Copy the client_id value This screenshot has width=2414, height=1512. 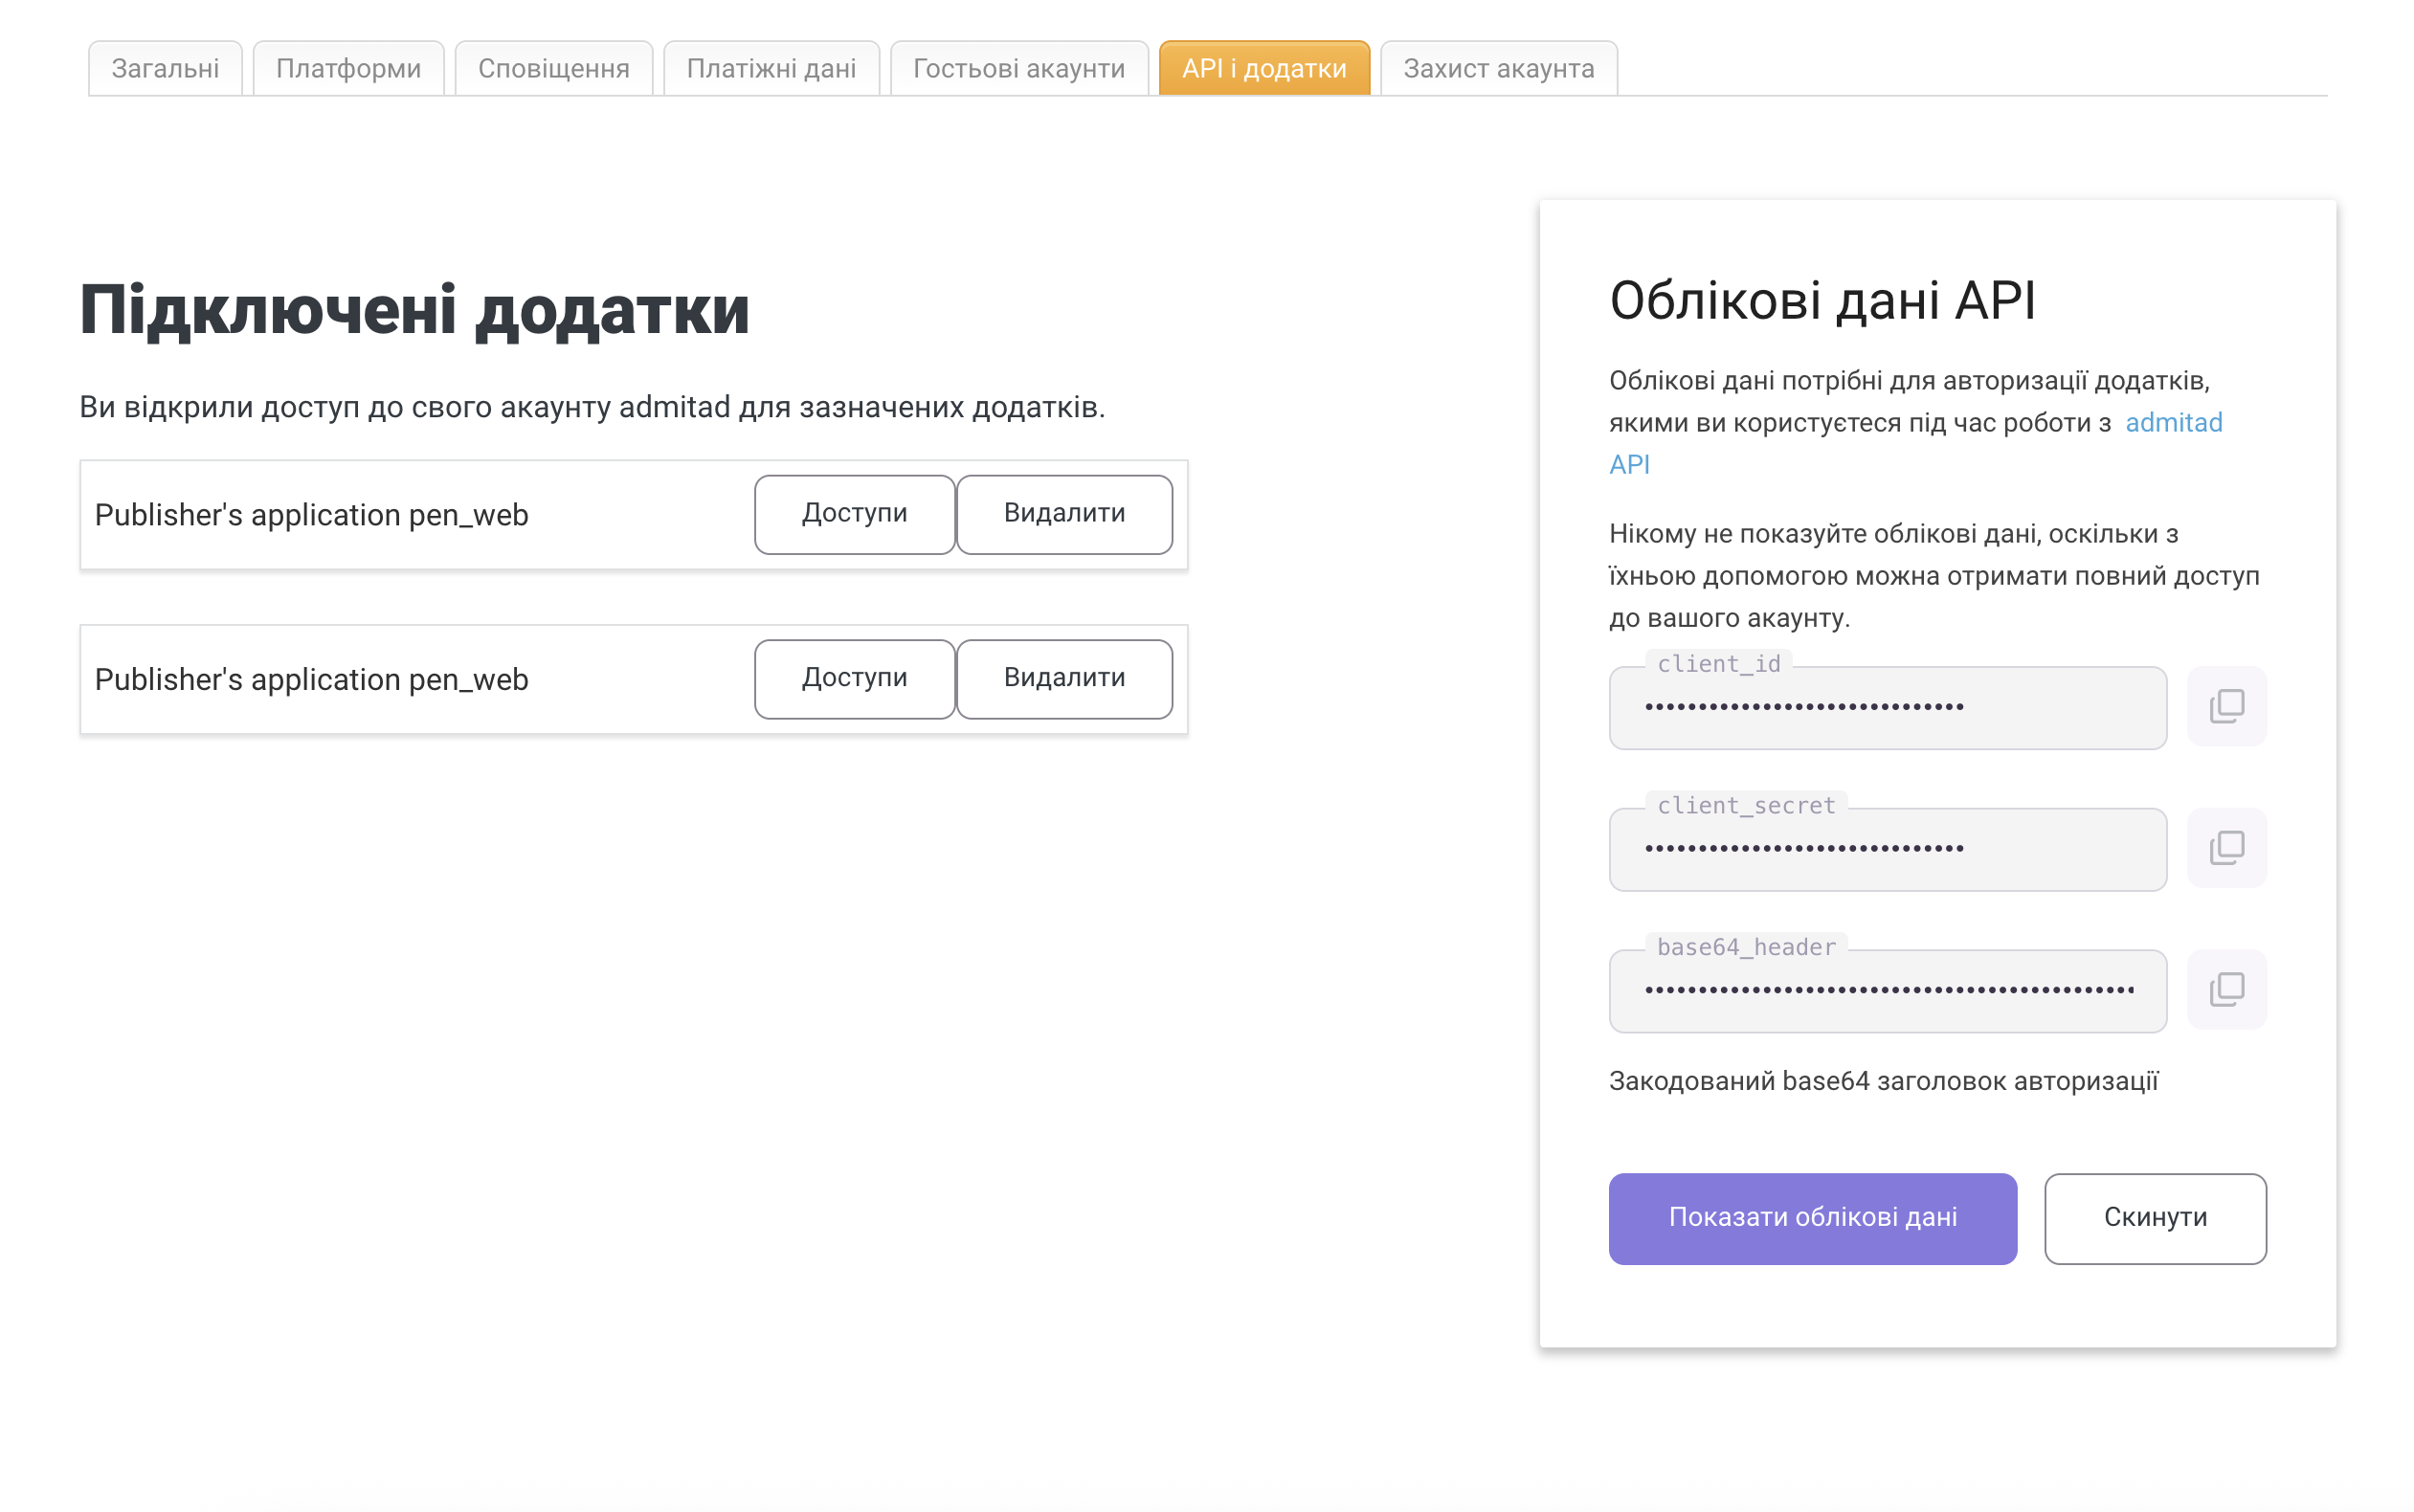pos(2226,706)
